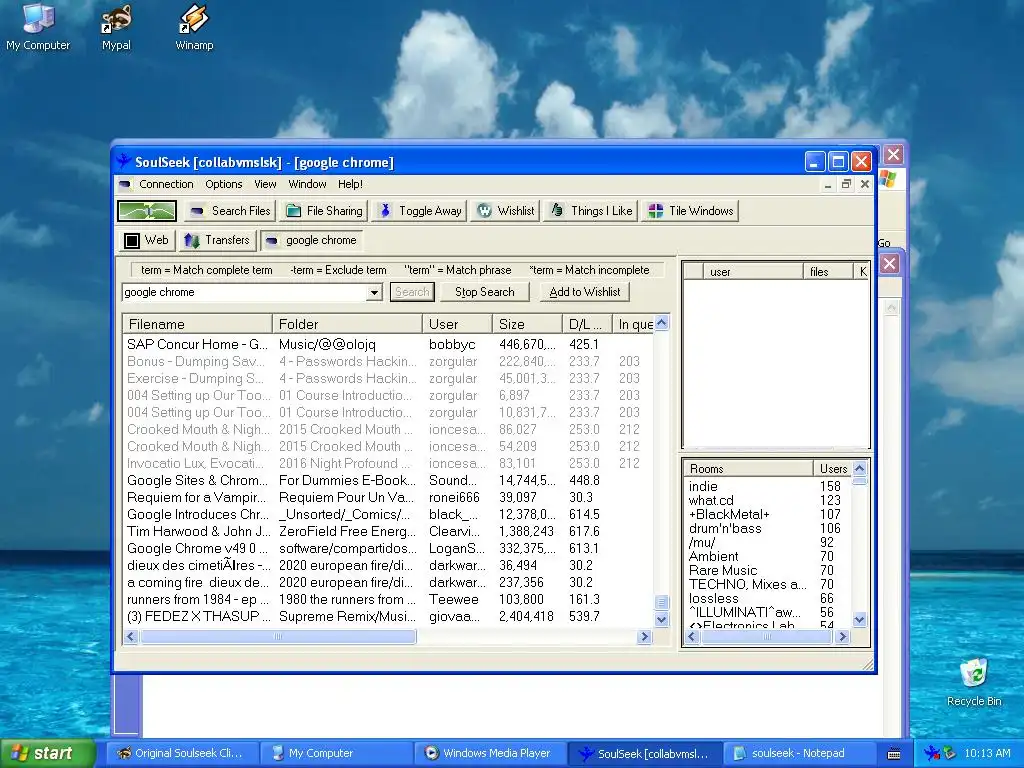Select the Google Sites & Chrom... result

[x=388, y=480]
